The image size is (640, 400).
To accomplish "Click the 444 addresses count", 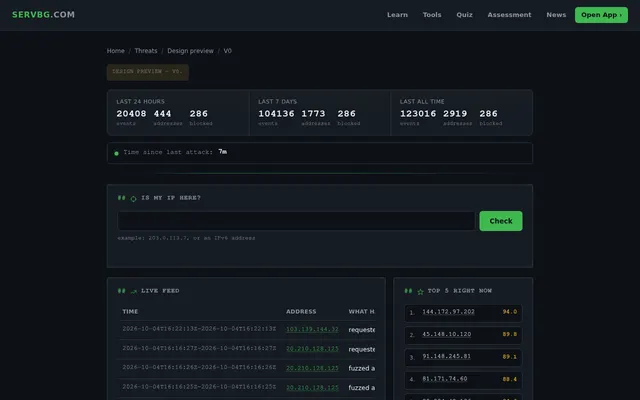I will coord(162,114).
